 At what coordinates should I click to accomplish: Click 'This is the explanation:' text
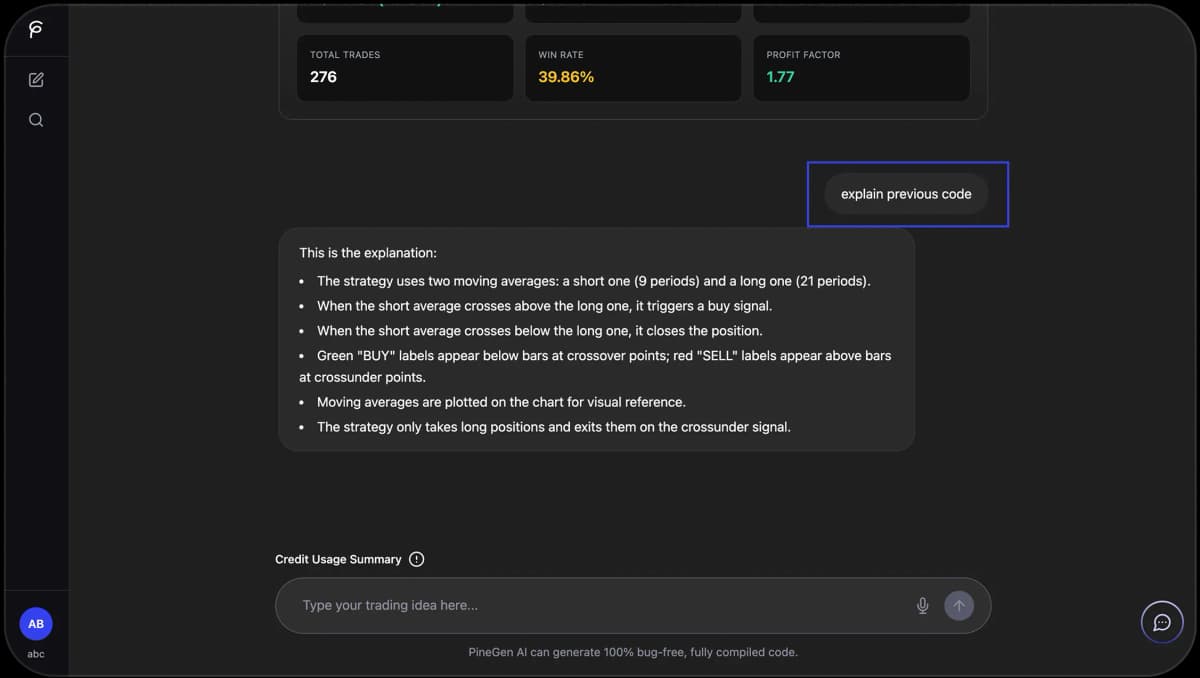click(368, 253)
